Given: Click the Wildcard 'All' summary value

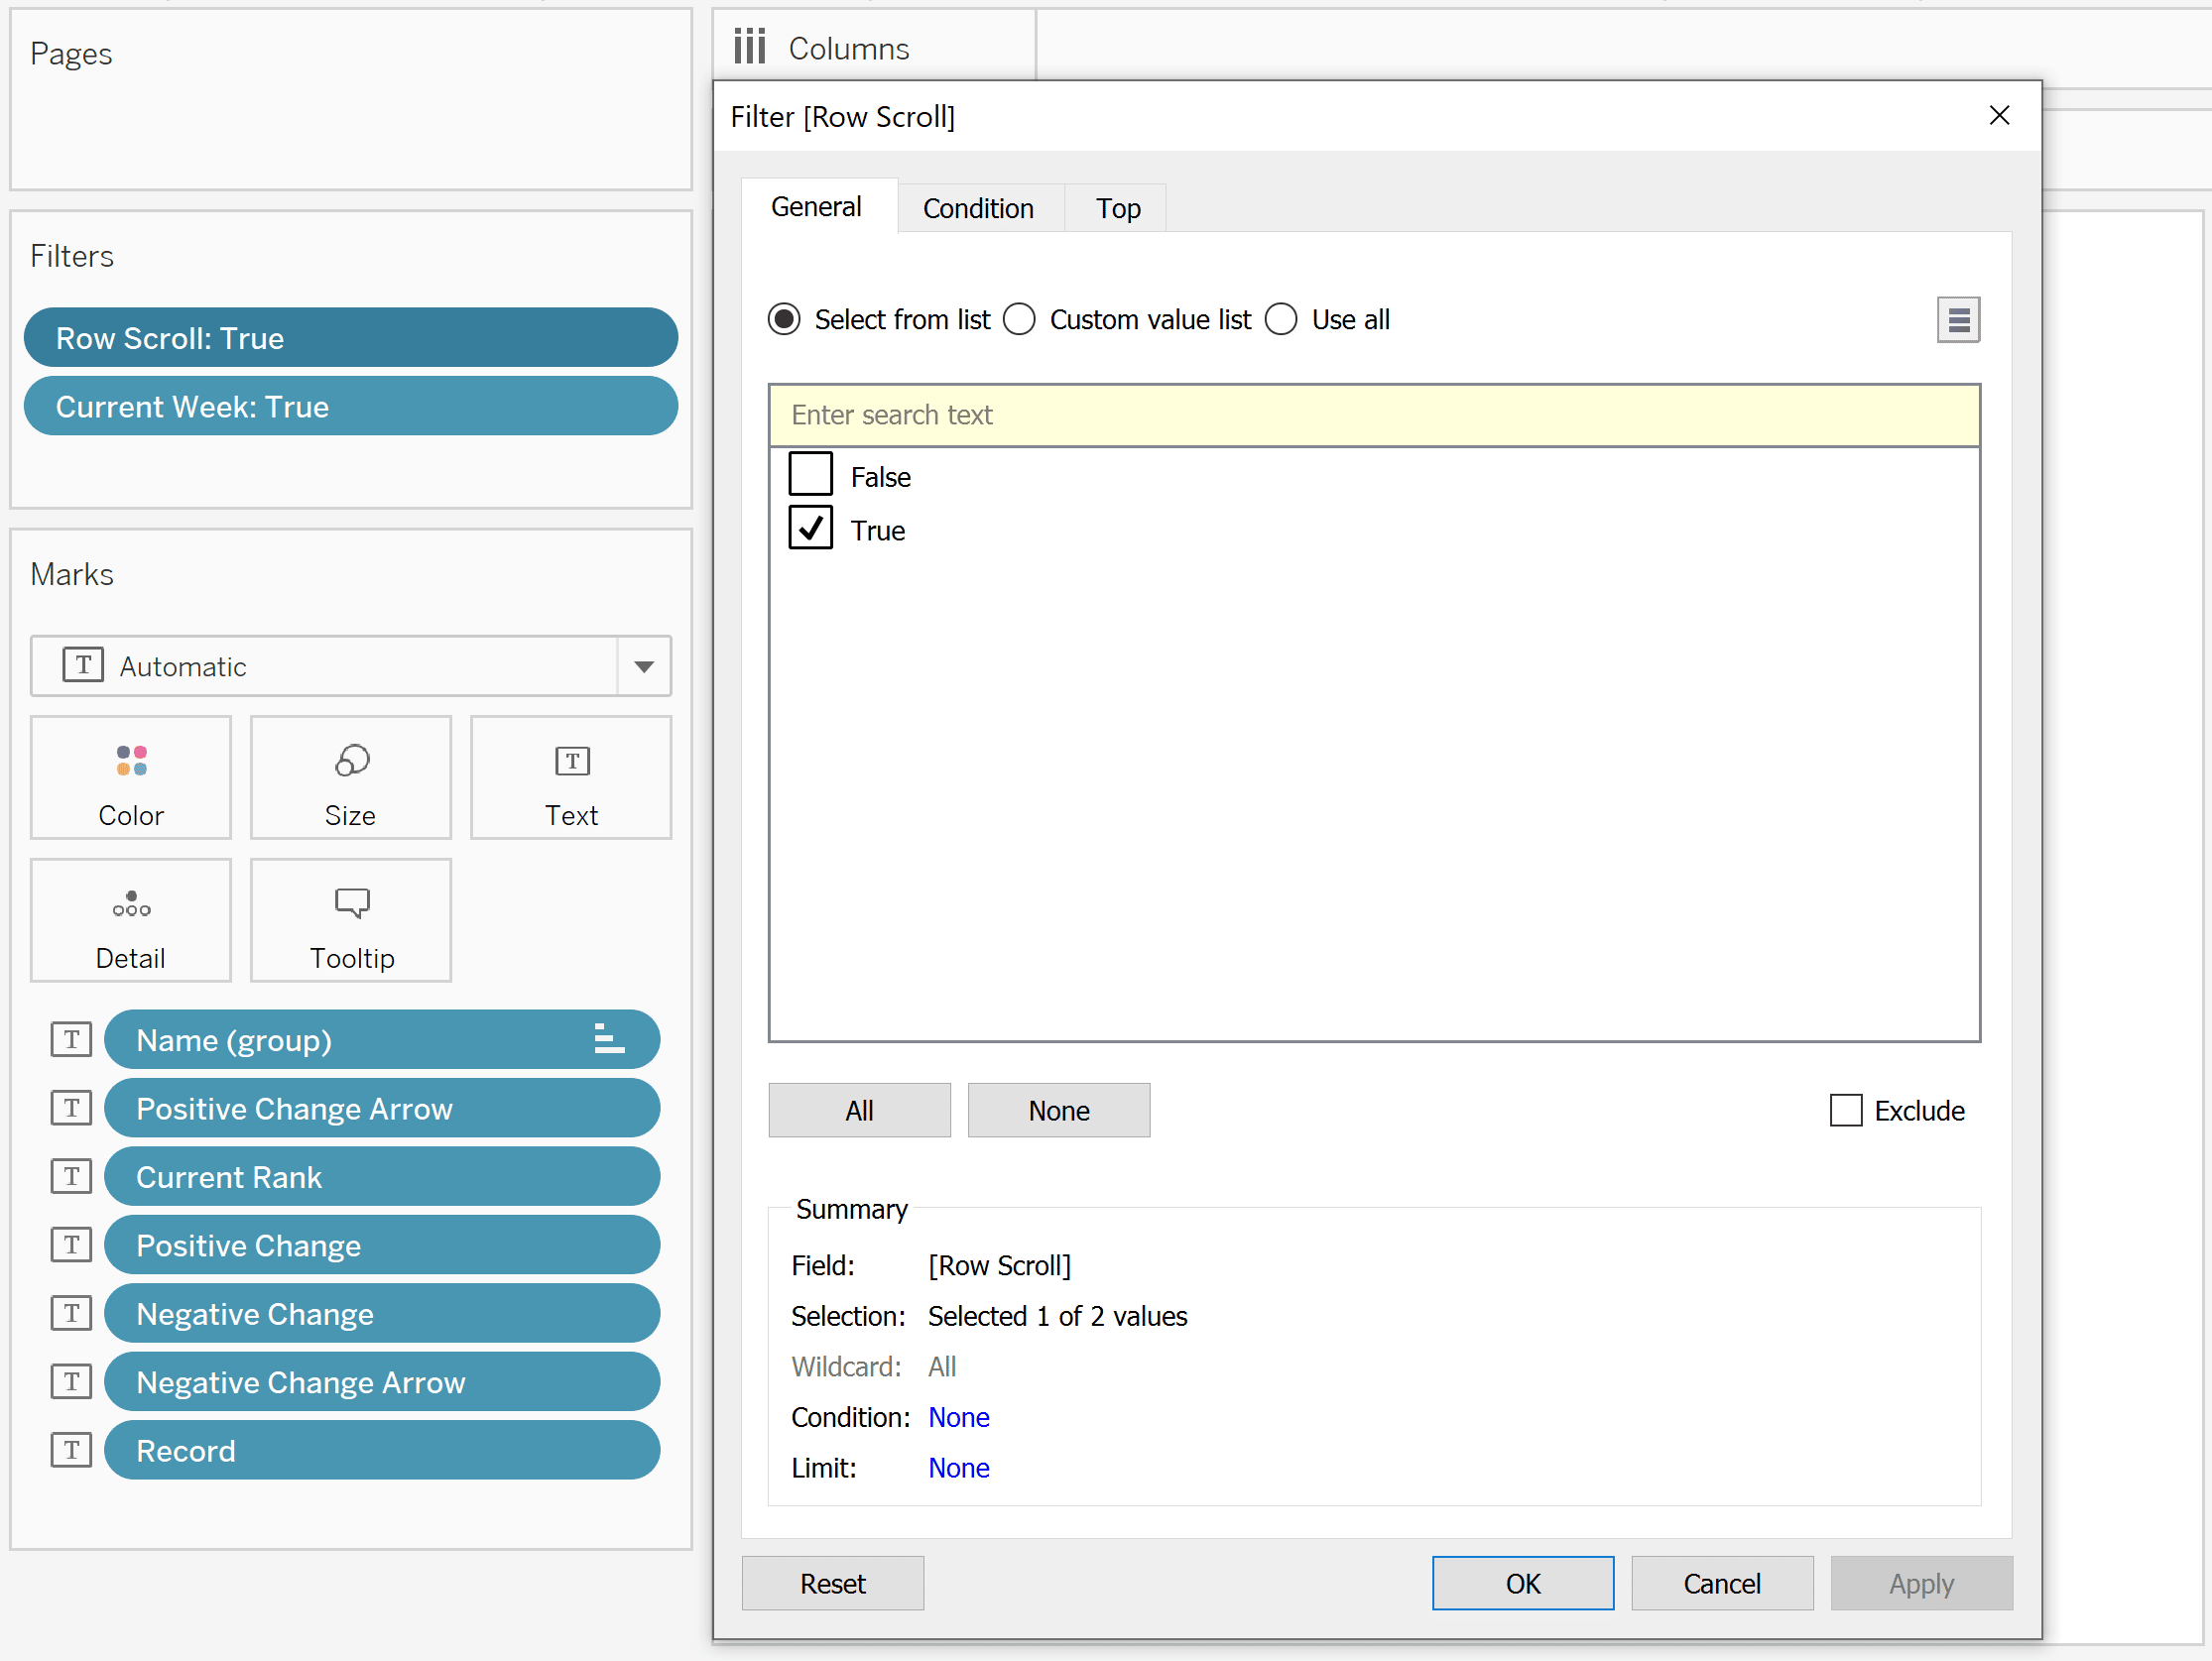Looking at the screenshot, I should [942, 1366].
